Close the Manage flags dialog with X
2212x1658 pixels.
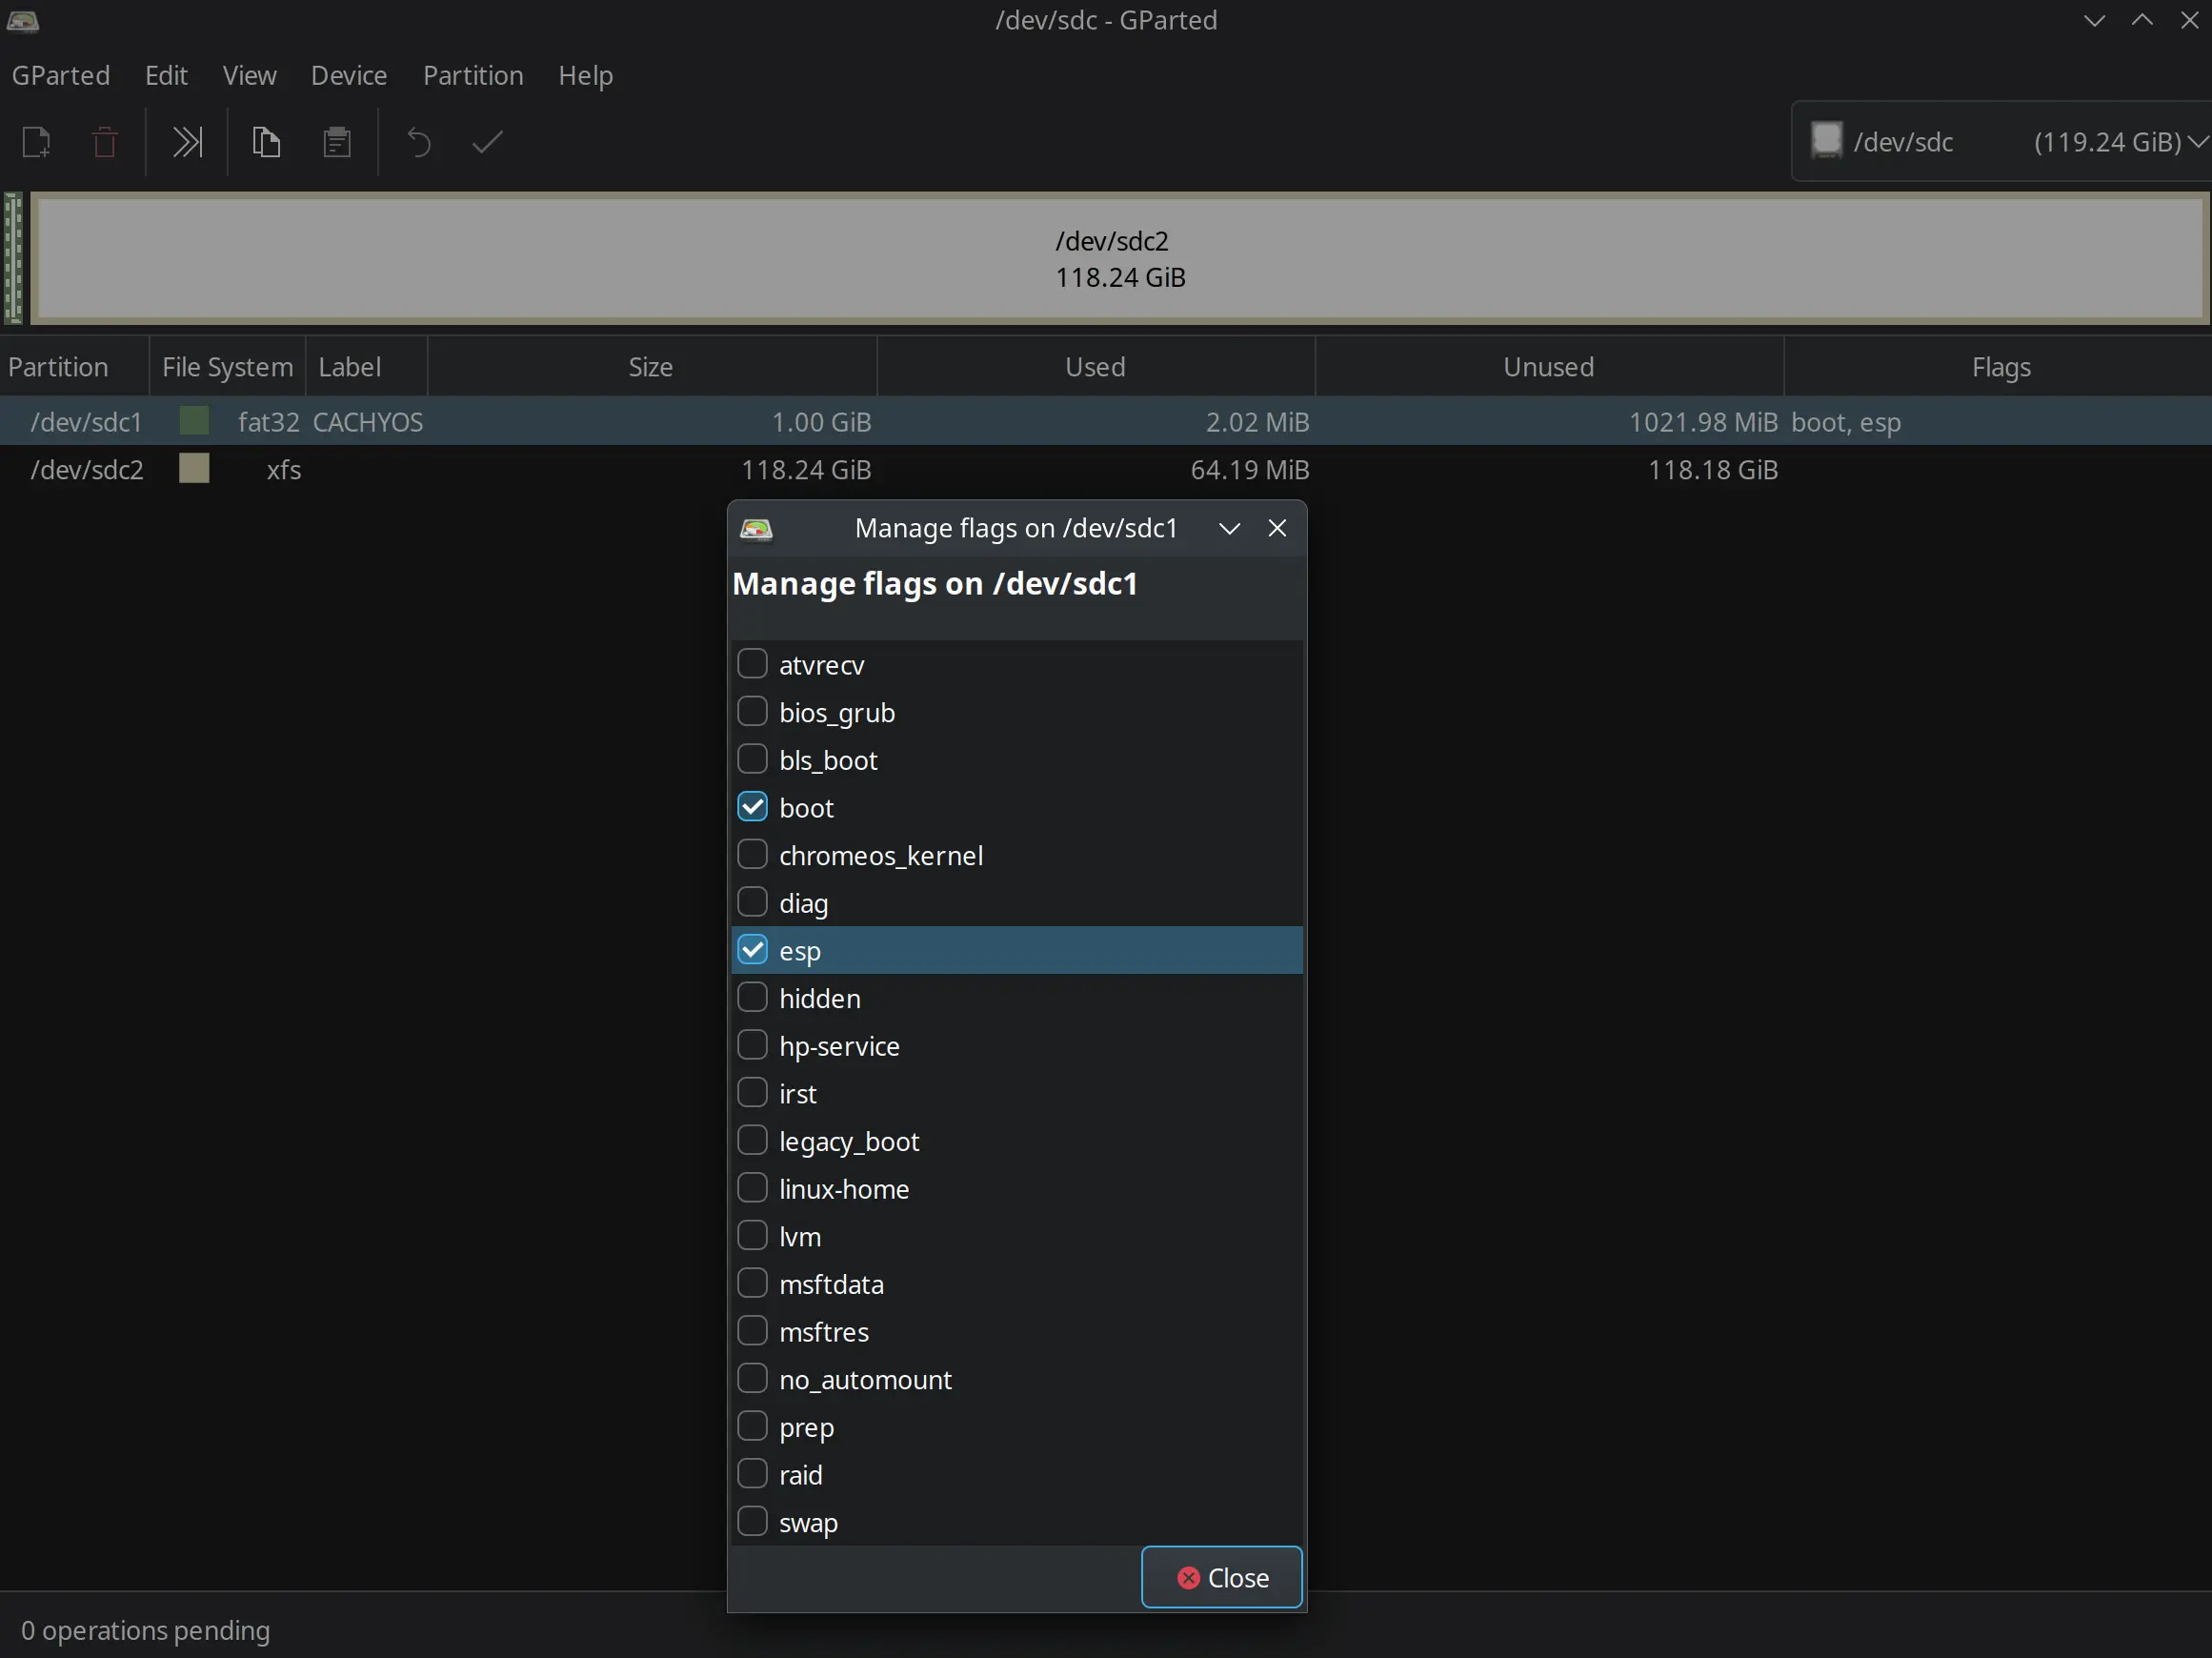[1277, 528]
